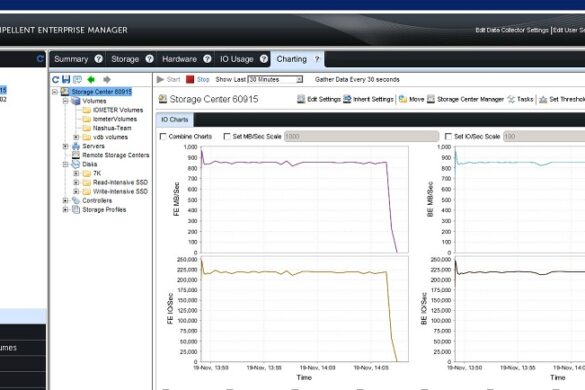Click the Start play icon
This screenshot has width=585, height=390.
pyautogui.click(x=160, y=79)
